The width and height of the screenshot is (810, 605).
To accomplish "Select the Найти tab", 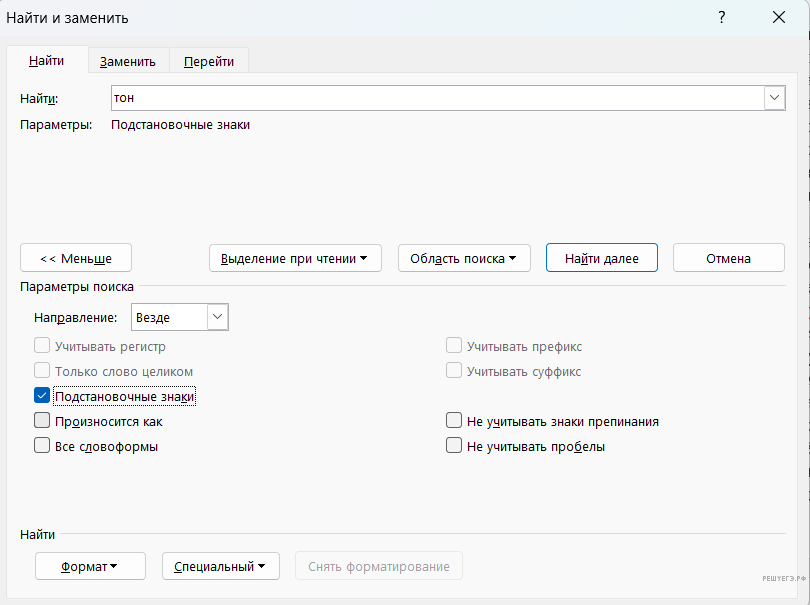I will tap(46, 61).
